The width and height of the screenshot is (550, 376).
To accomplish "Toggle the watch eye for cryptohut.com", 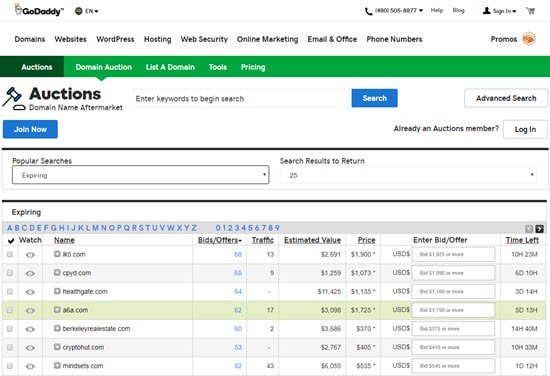I will (30, 348).
